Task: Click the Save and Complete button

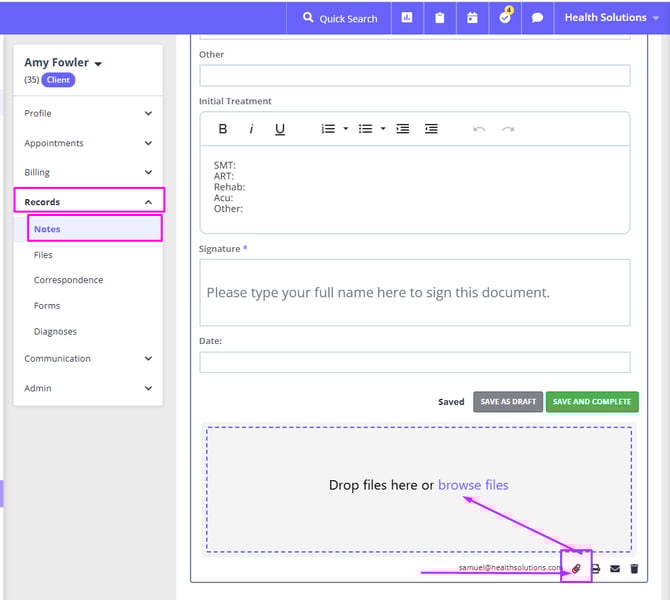Action: pyautogui.click(x=592, y=402)
